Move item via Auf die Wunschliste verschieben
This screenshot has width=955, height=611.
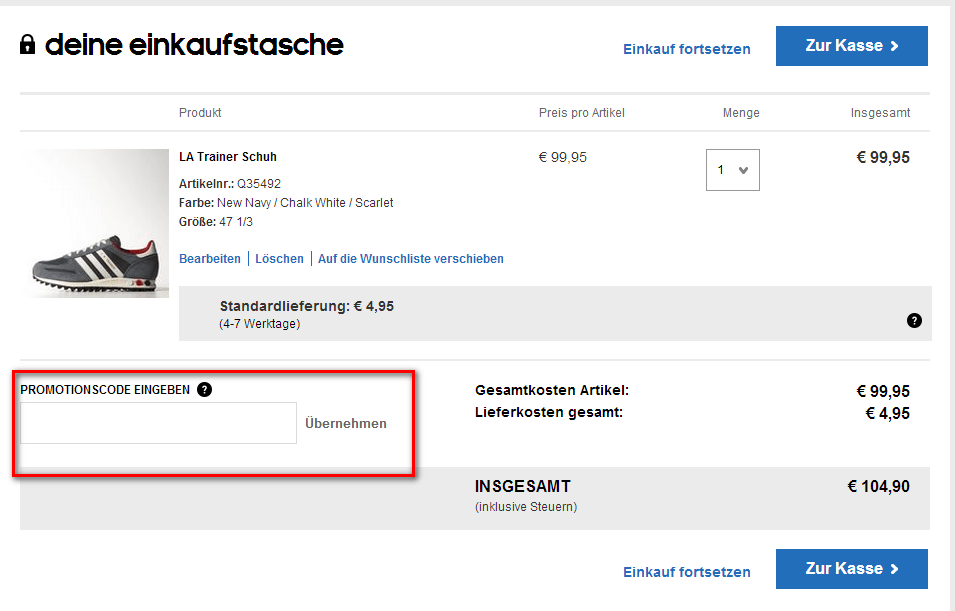[410, 258]
